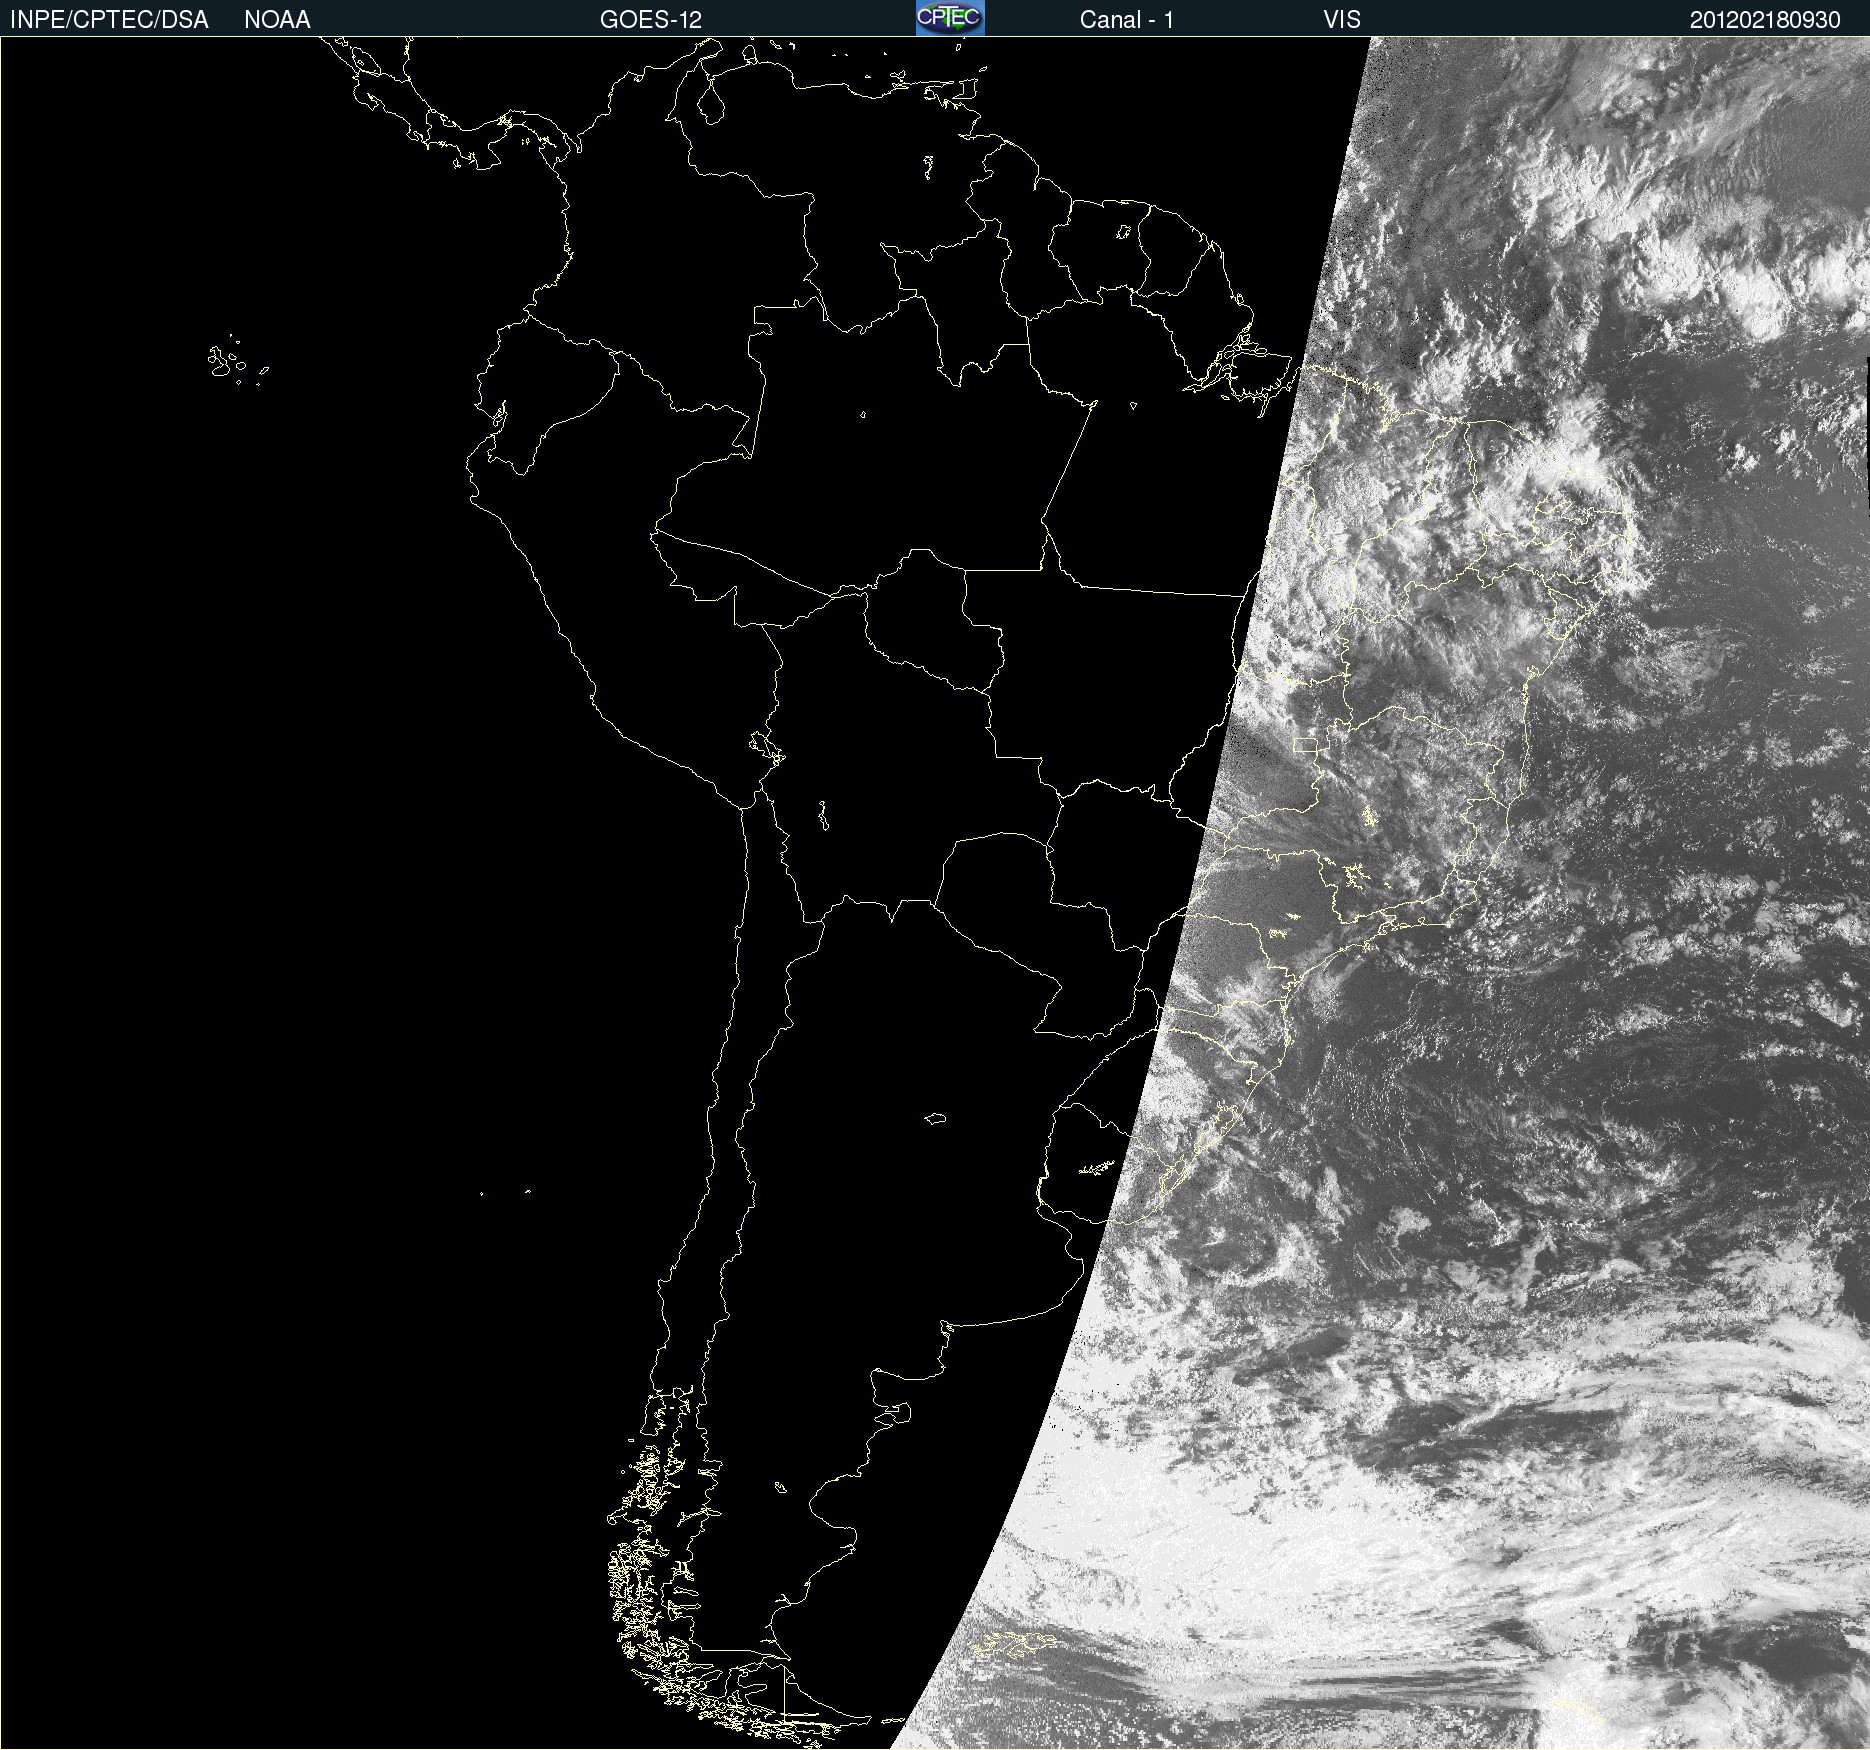
Task: Click the VIS channel label
Action: click(x=1341, y=20)
